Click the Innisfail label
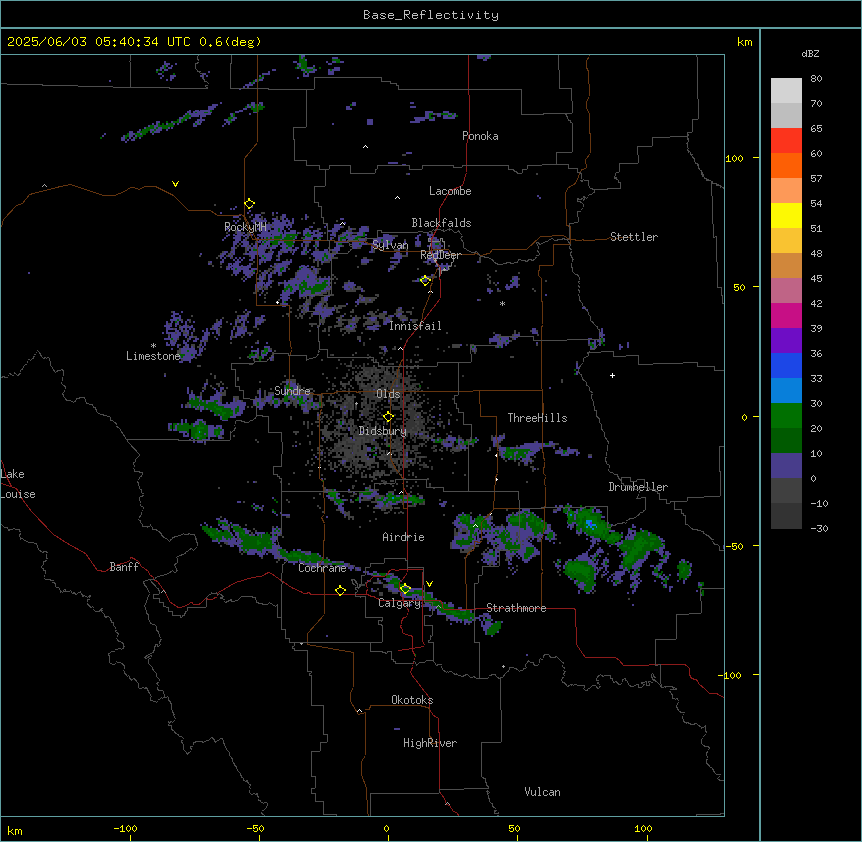 (415, 326)
